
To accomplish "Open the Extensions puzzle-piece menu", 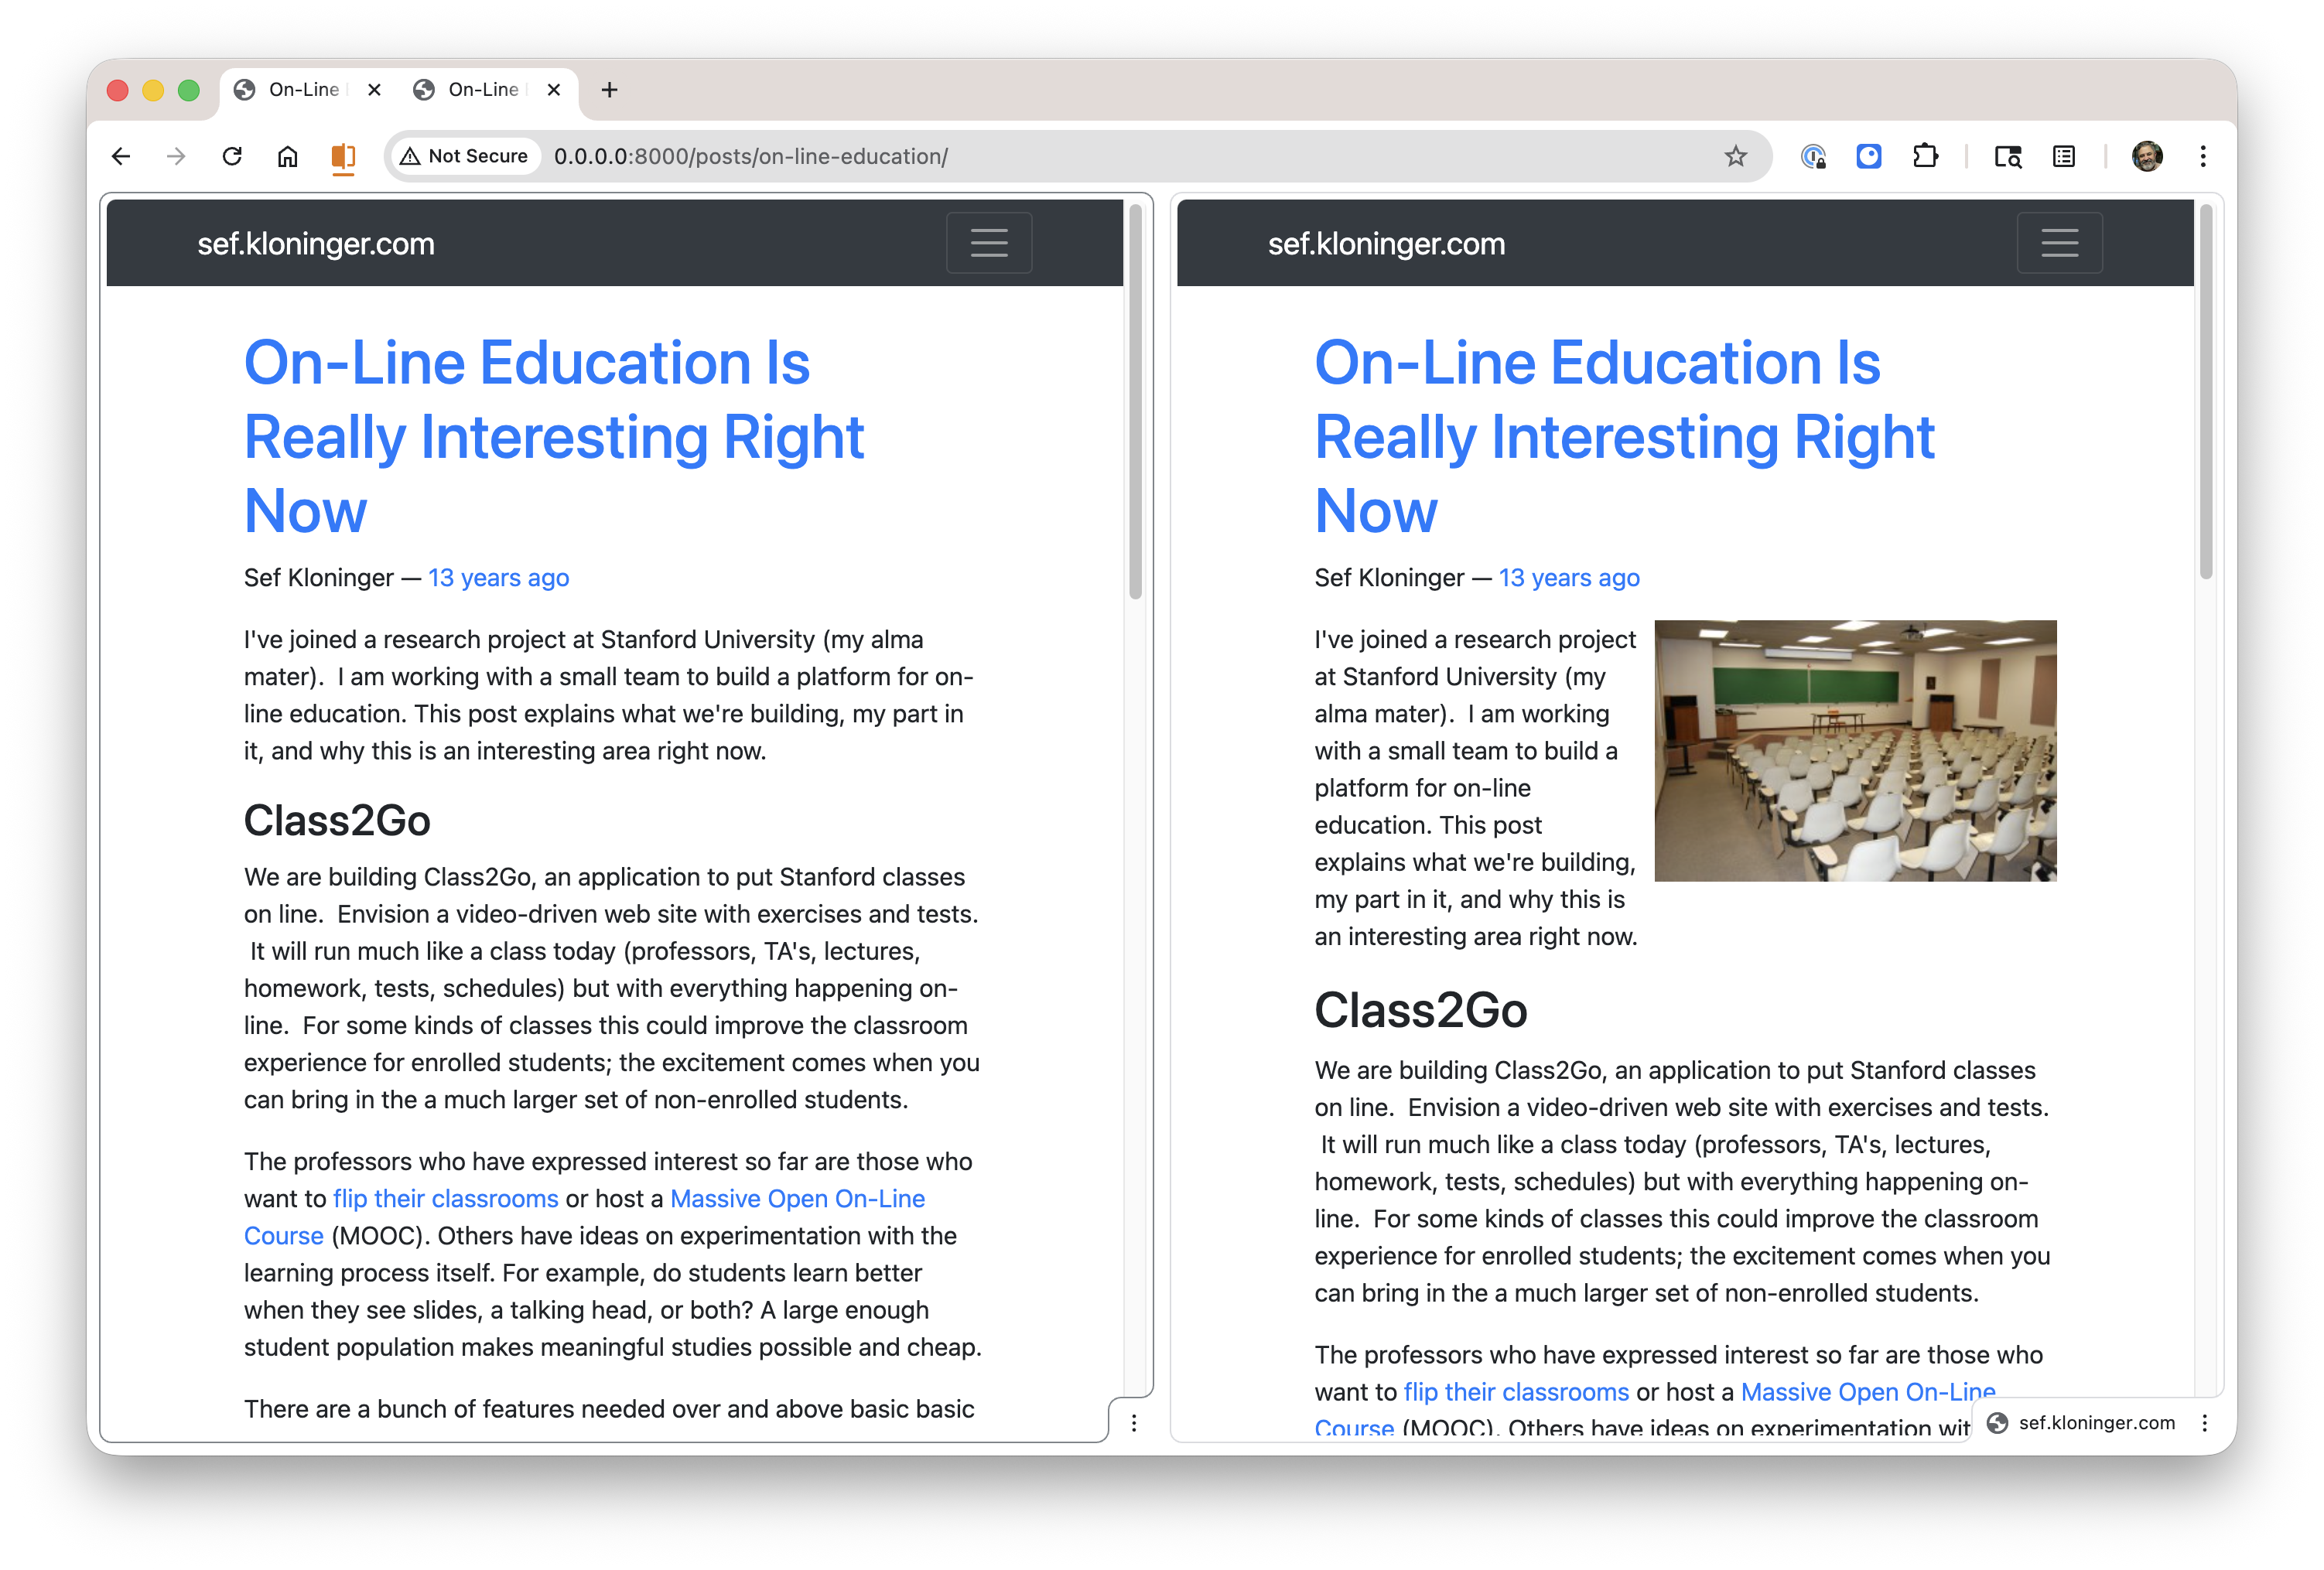I will 1924,156.
